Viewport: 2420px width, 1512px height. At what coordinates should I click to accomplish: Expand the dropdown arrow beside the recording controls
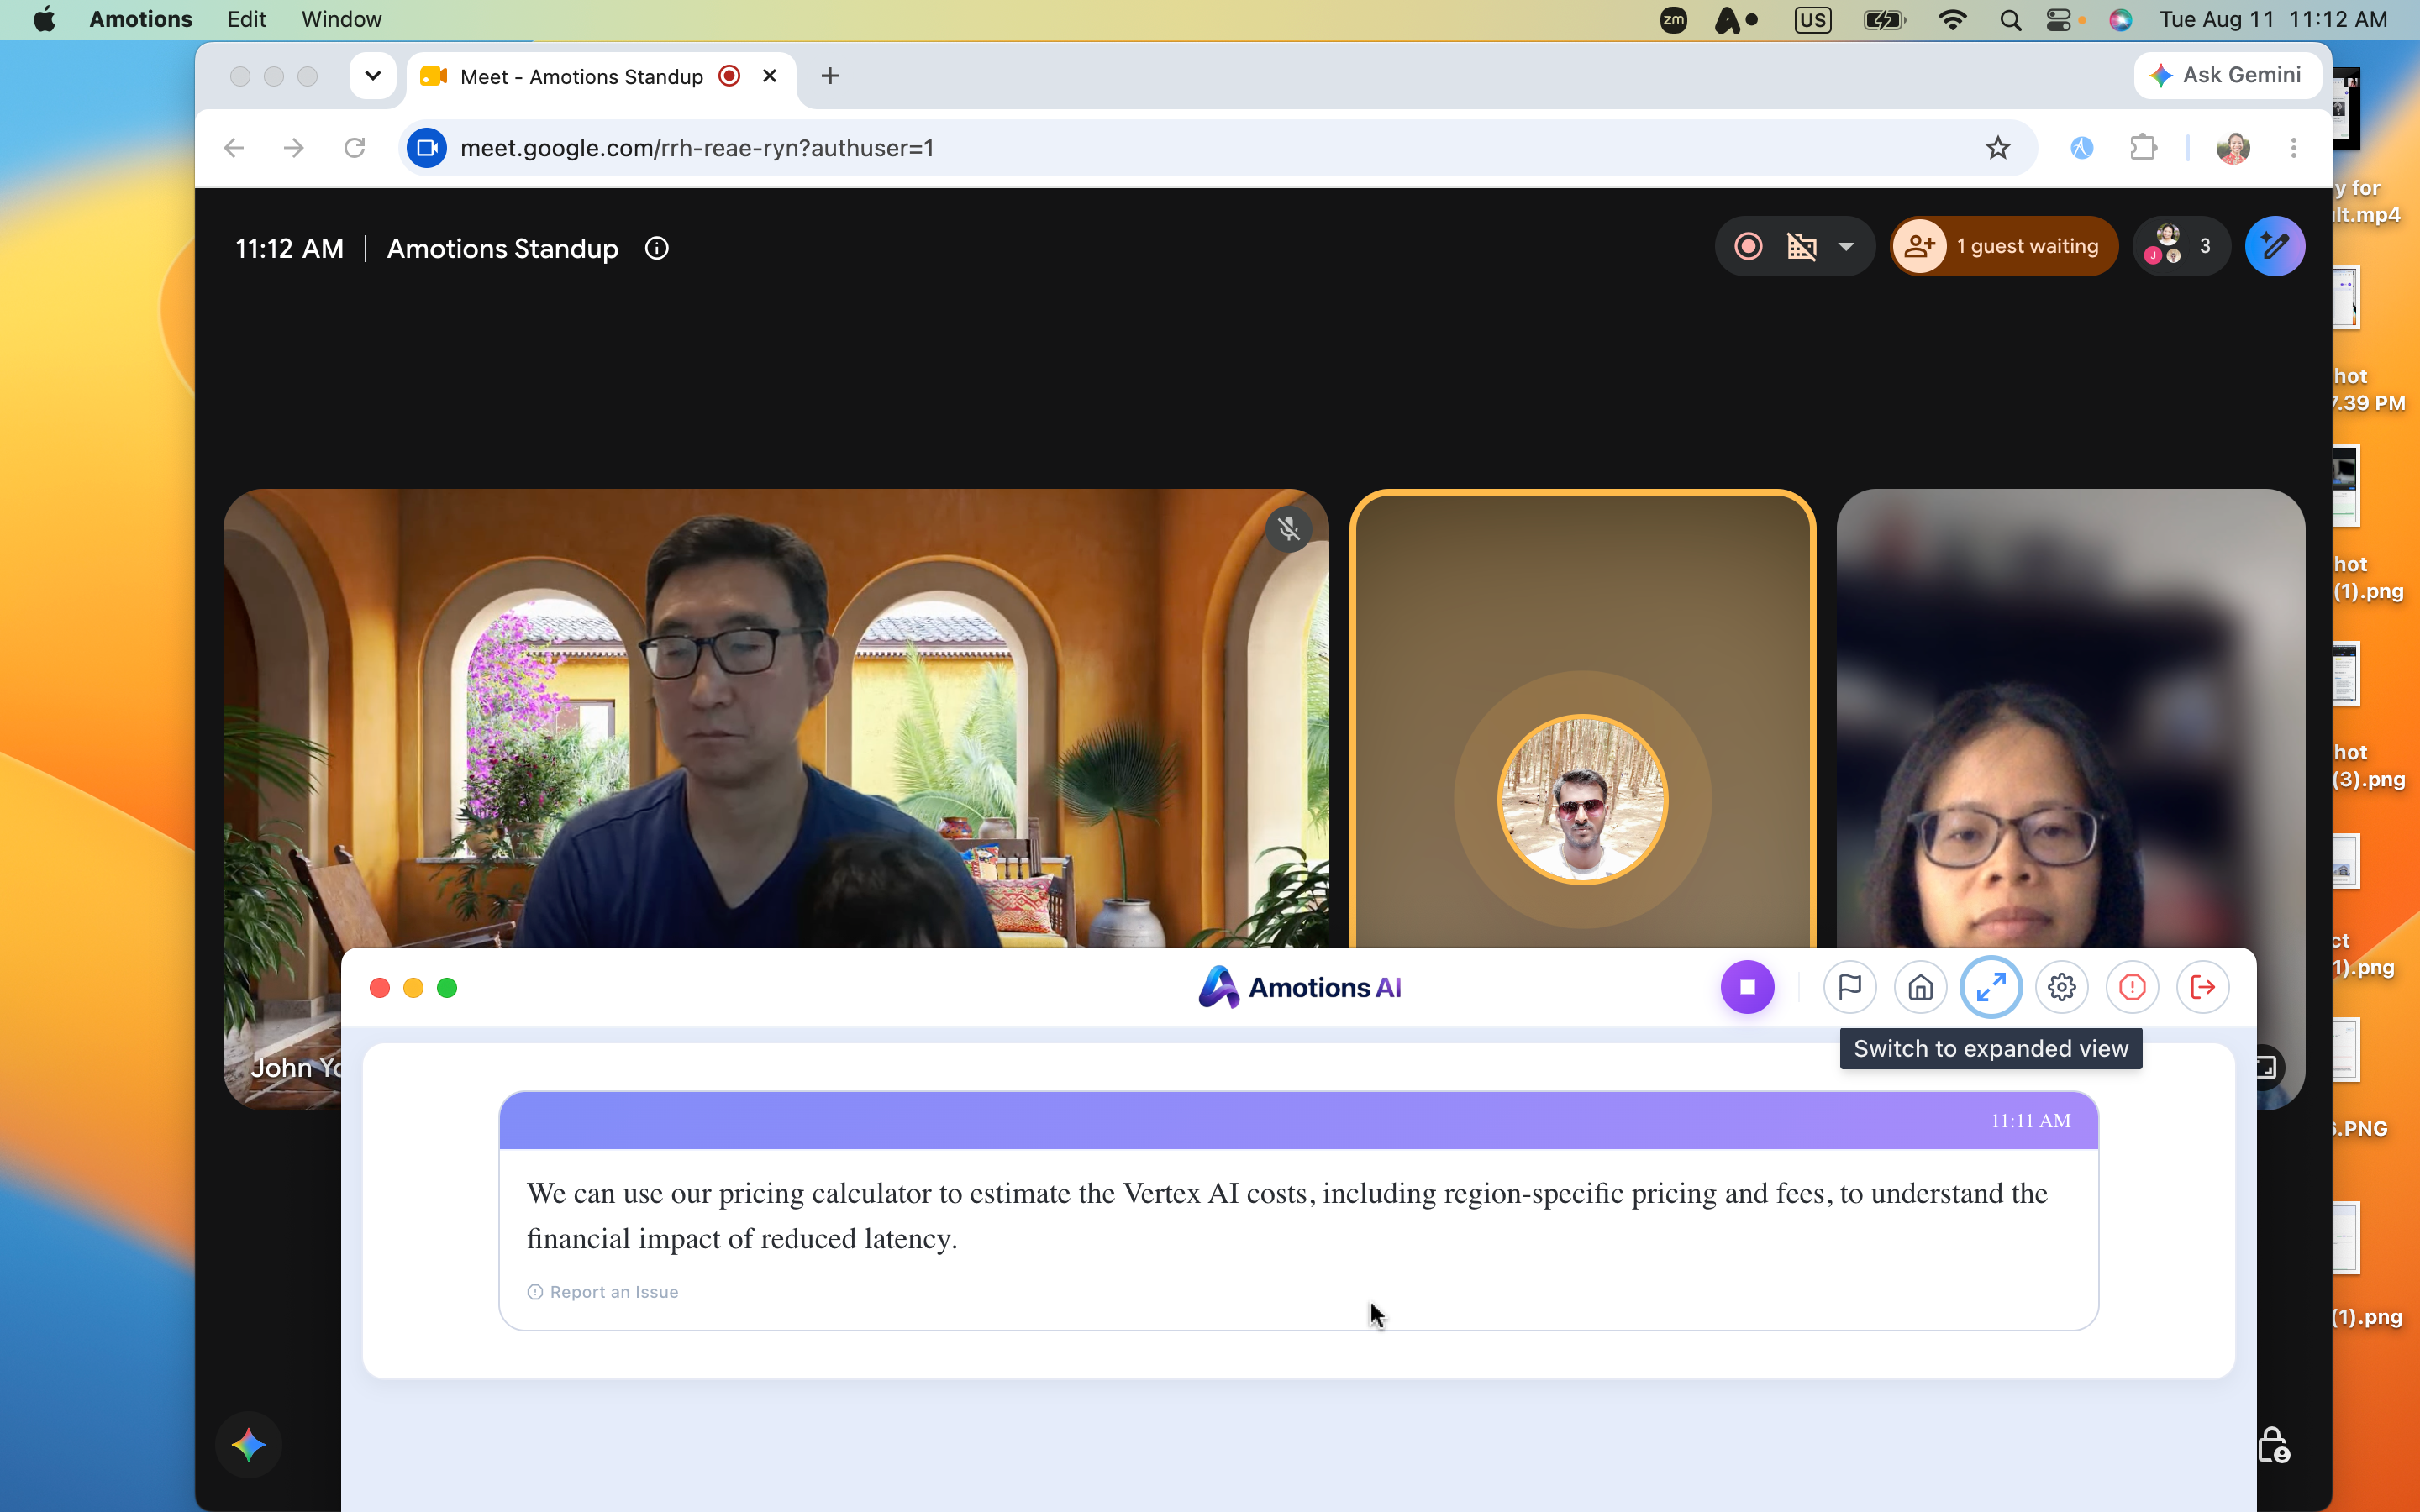coord(1846,246)
